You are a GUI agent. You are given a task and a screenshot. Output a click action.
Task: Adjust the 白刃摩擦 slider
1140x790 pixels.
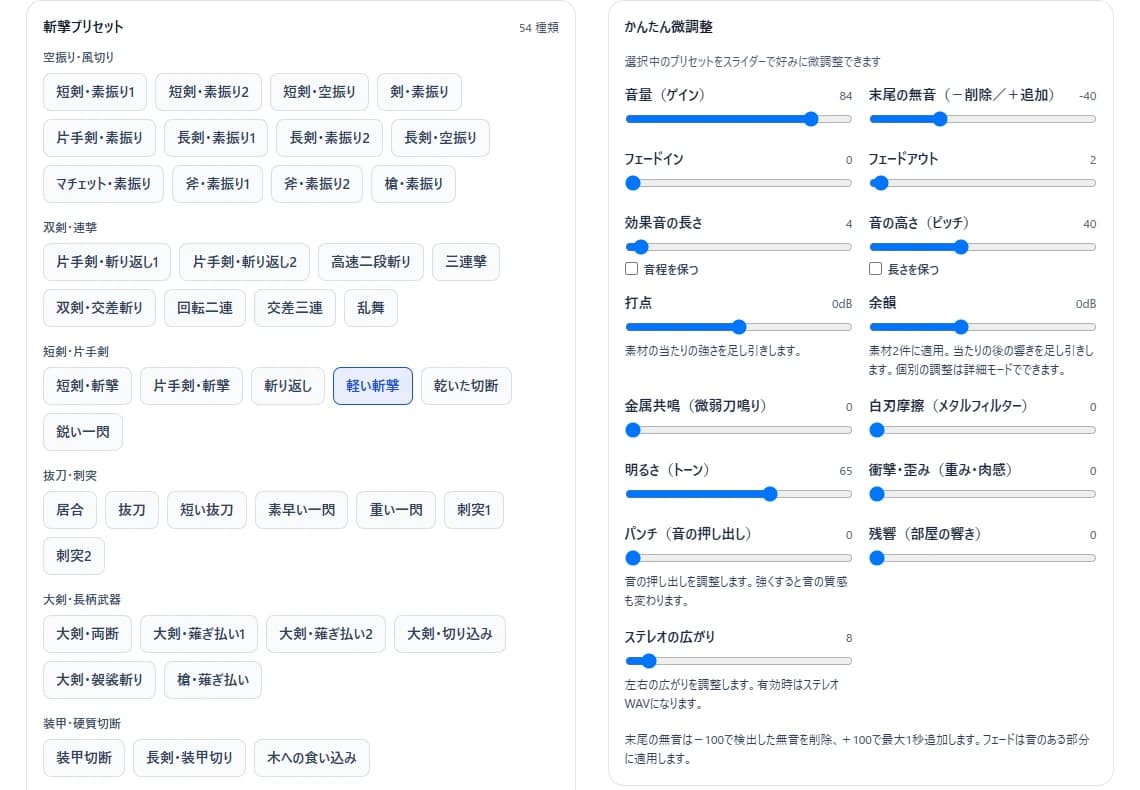tap(982, 430)
